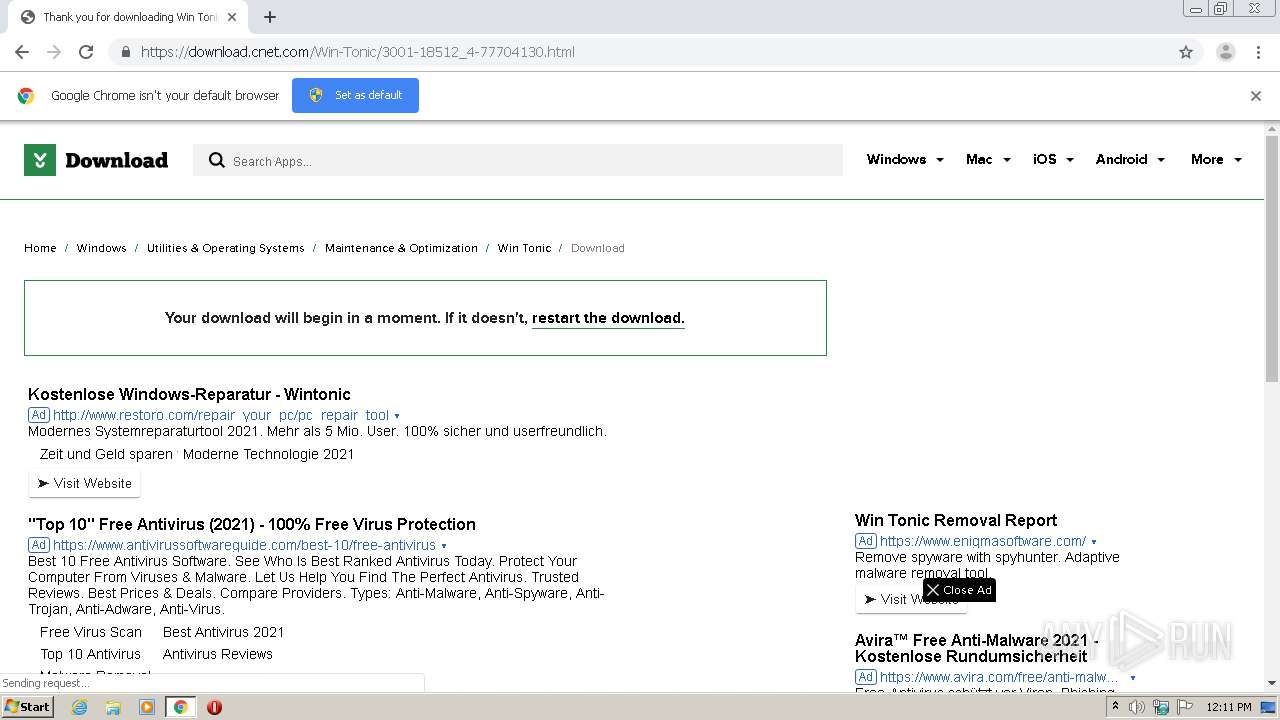Viewport: 1280px width, 720px height.
Task: Click the Action Center flag icon
Action: (x=1185, y=707)
